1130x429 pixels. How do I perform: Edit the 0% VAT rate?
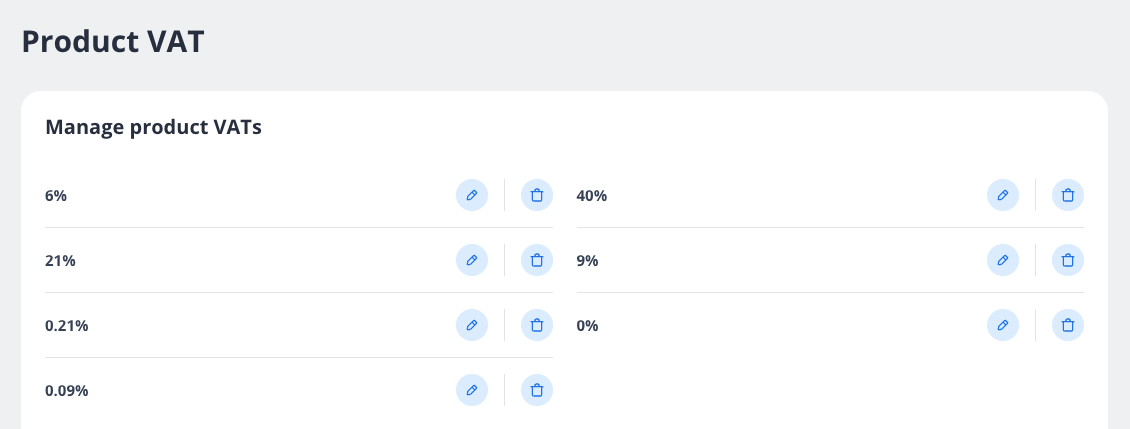coord(1003,325)
